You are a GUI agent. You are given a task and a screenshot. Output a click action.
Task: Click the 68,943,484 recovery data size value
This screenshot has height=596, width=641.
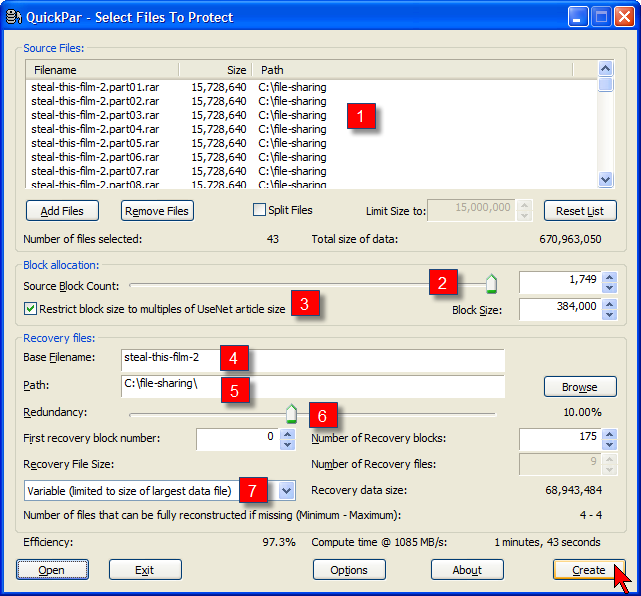pos(574,490)
